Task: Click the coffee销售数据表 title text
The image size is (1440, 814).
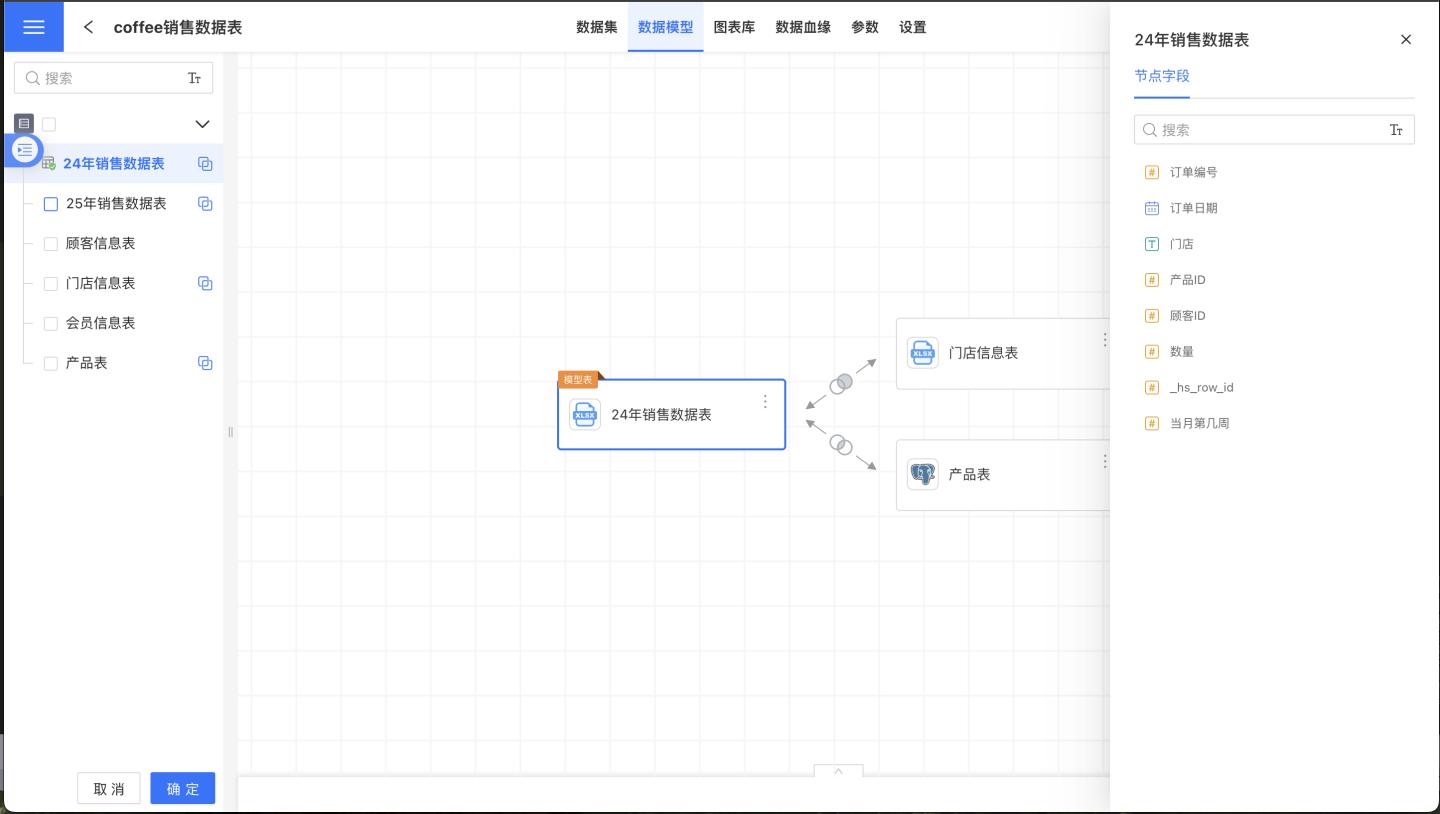Action: coord(178,27)
